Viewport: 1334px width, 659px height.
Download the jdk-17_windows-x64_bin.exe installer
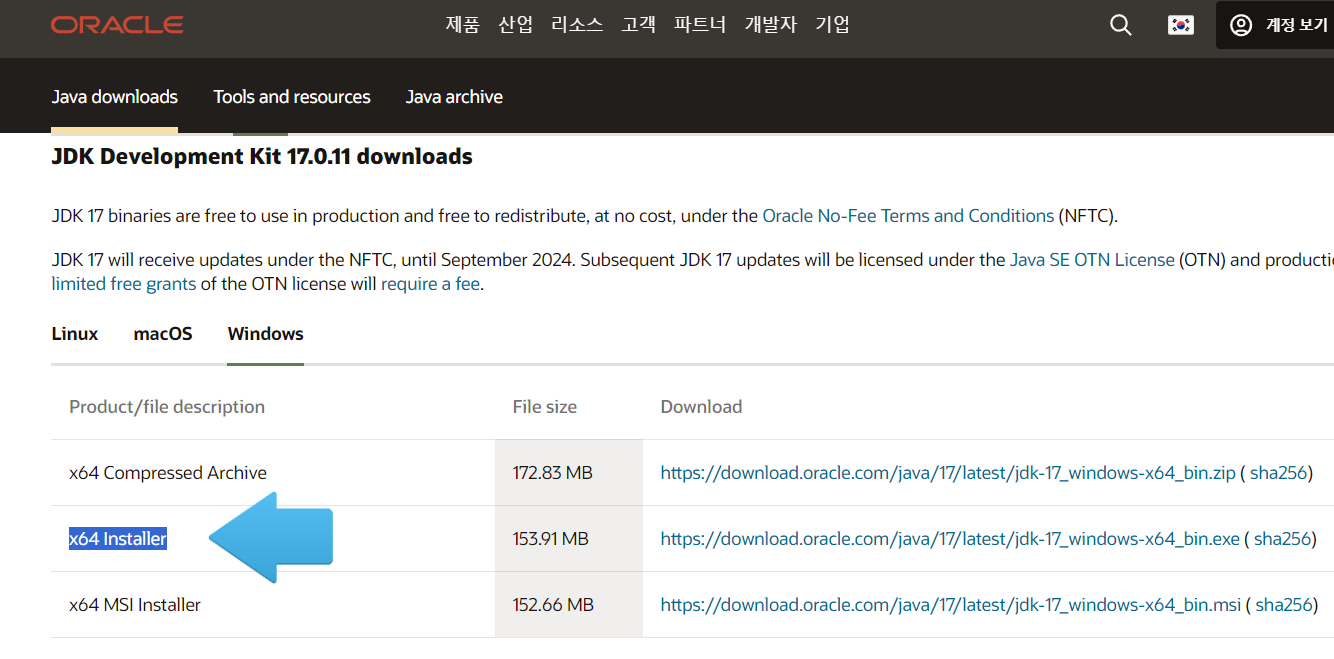click(x=950, y=539)
